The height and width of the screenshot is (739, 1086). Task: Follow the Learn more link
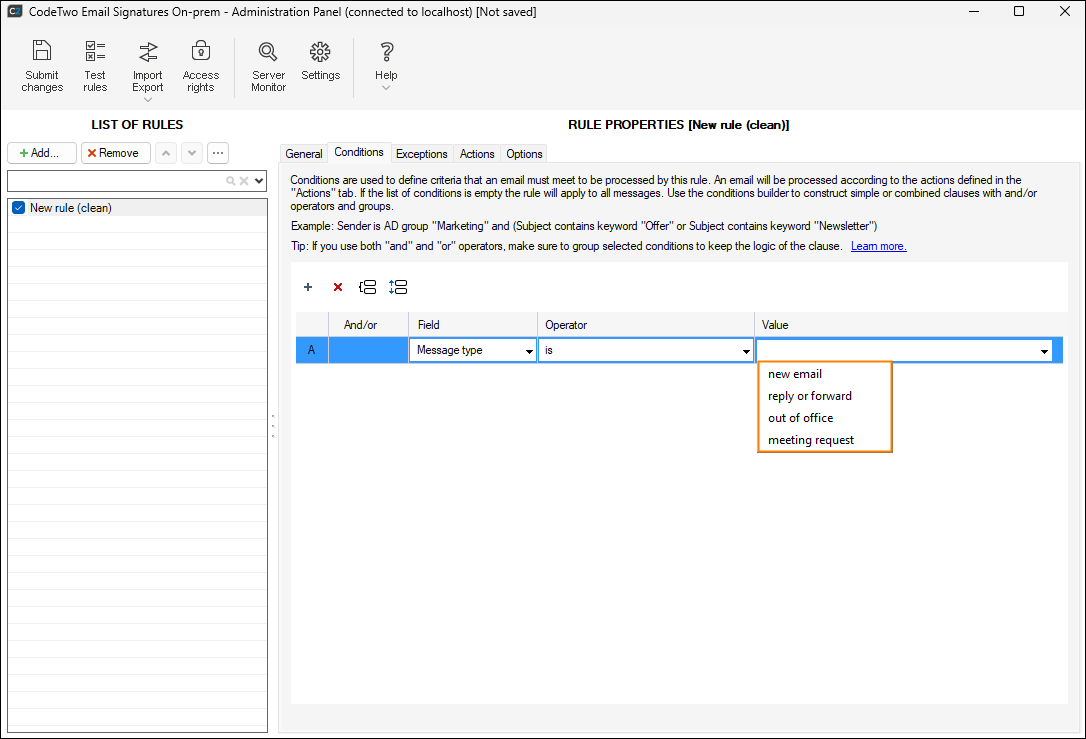[x=878, y=246]
